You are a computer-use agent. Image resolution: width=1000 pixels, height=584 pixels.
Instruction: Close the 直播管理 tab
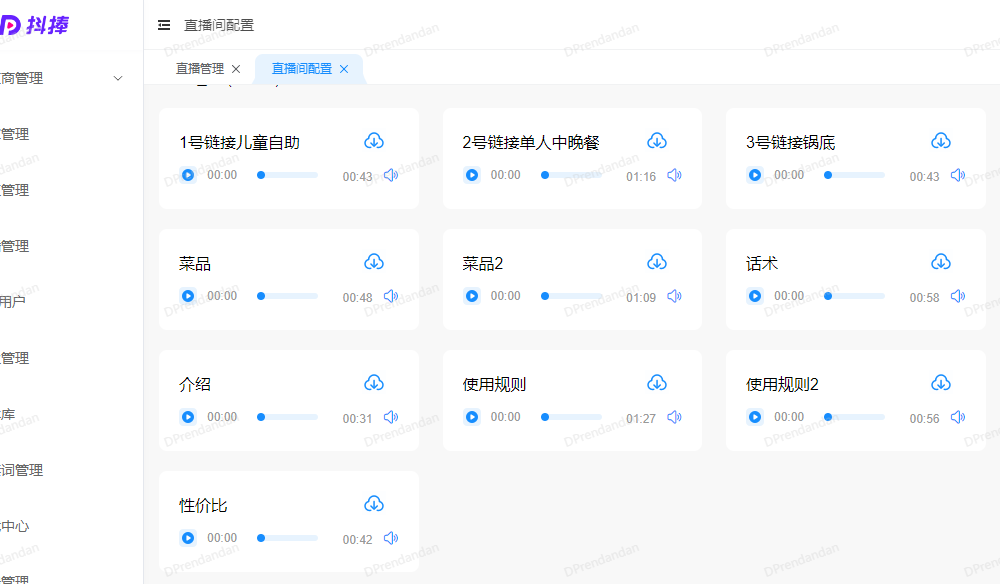[236, 69]
